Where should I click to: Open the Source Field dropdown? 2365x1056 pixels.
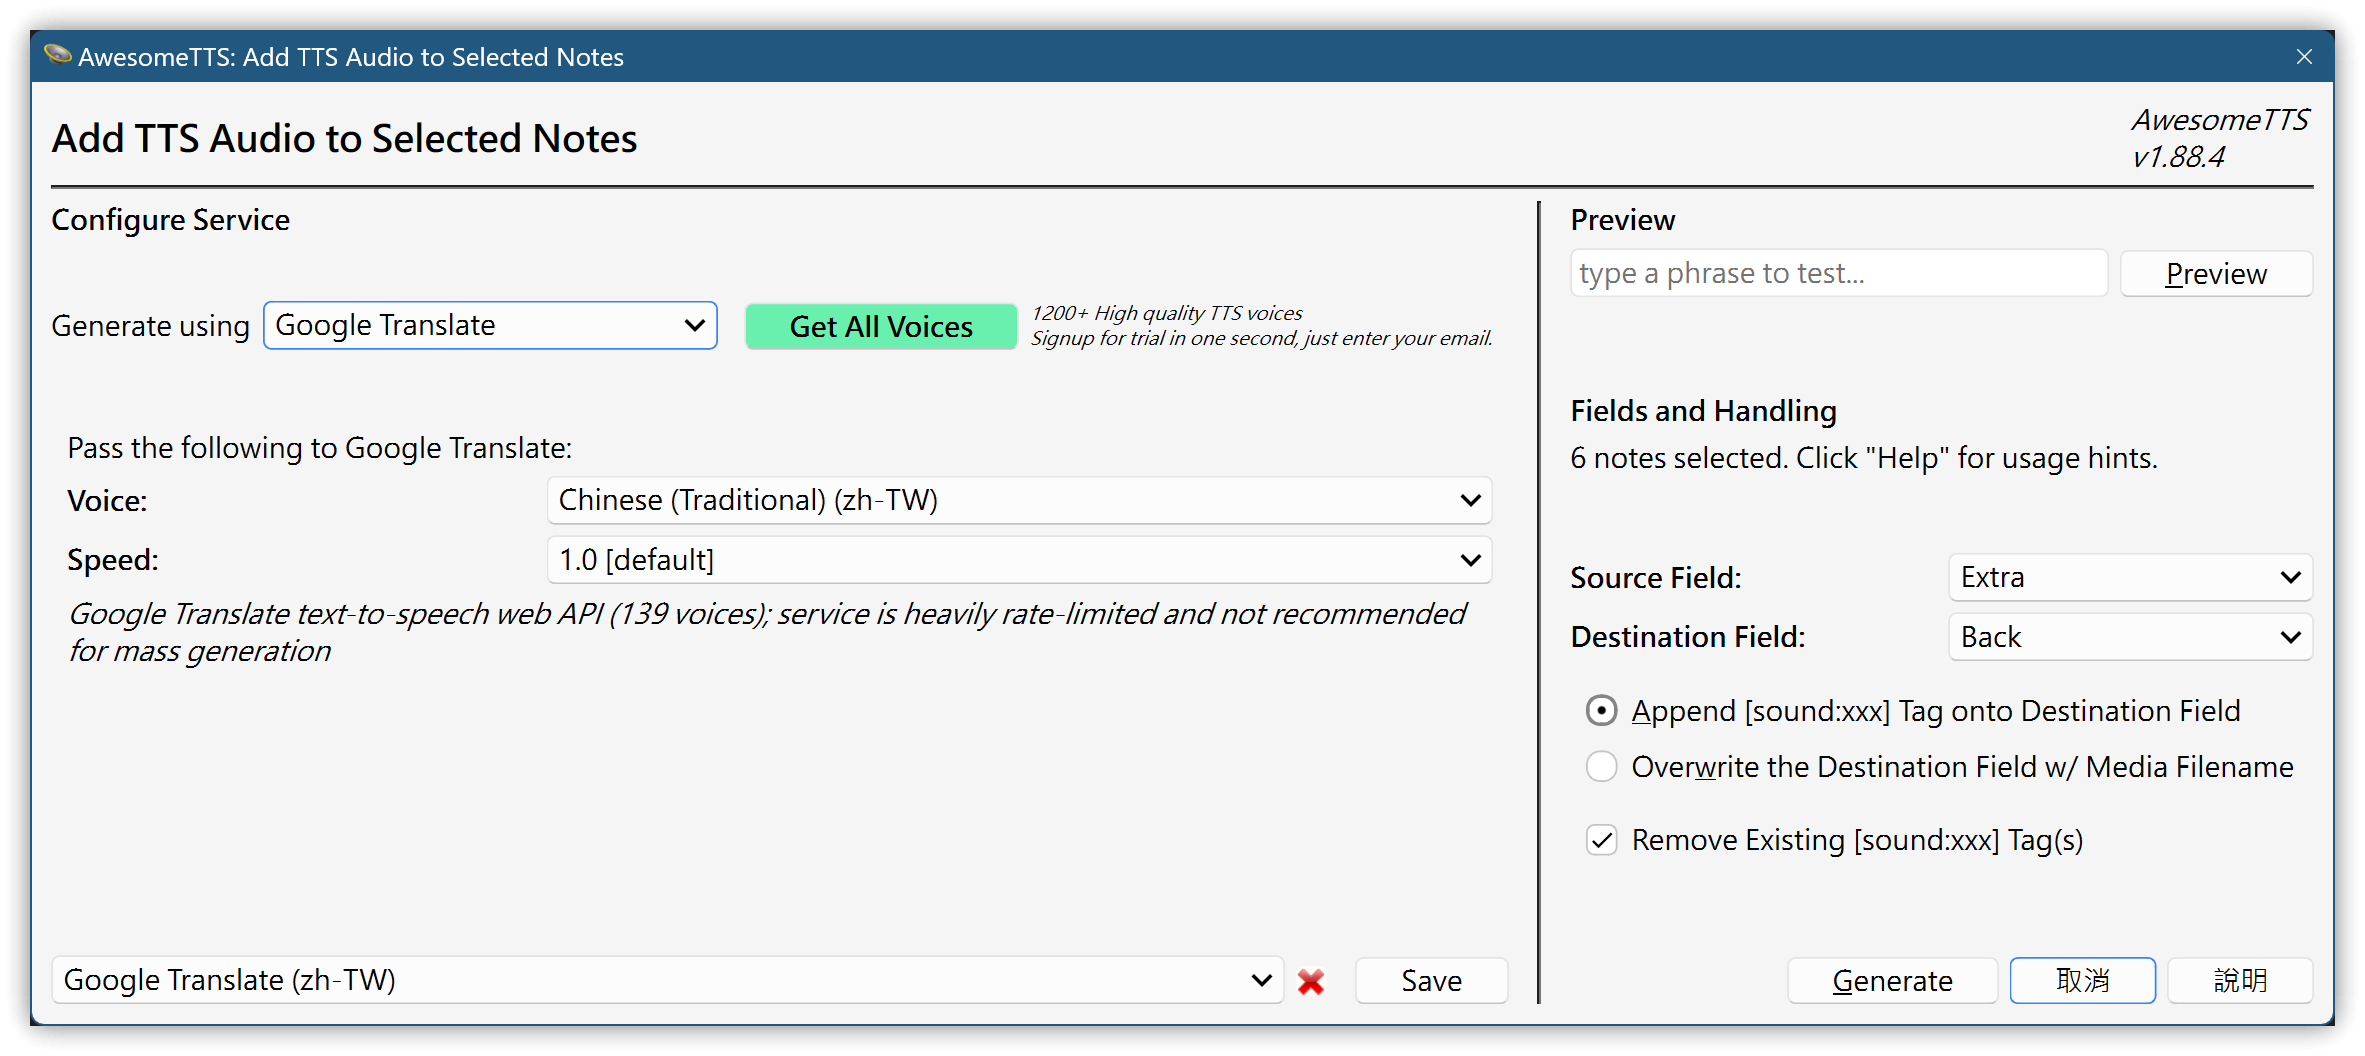[2130, 578]
